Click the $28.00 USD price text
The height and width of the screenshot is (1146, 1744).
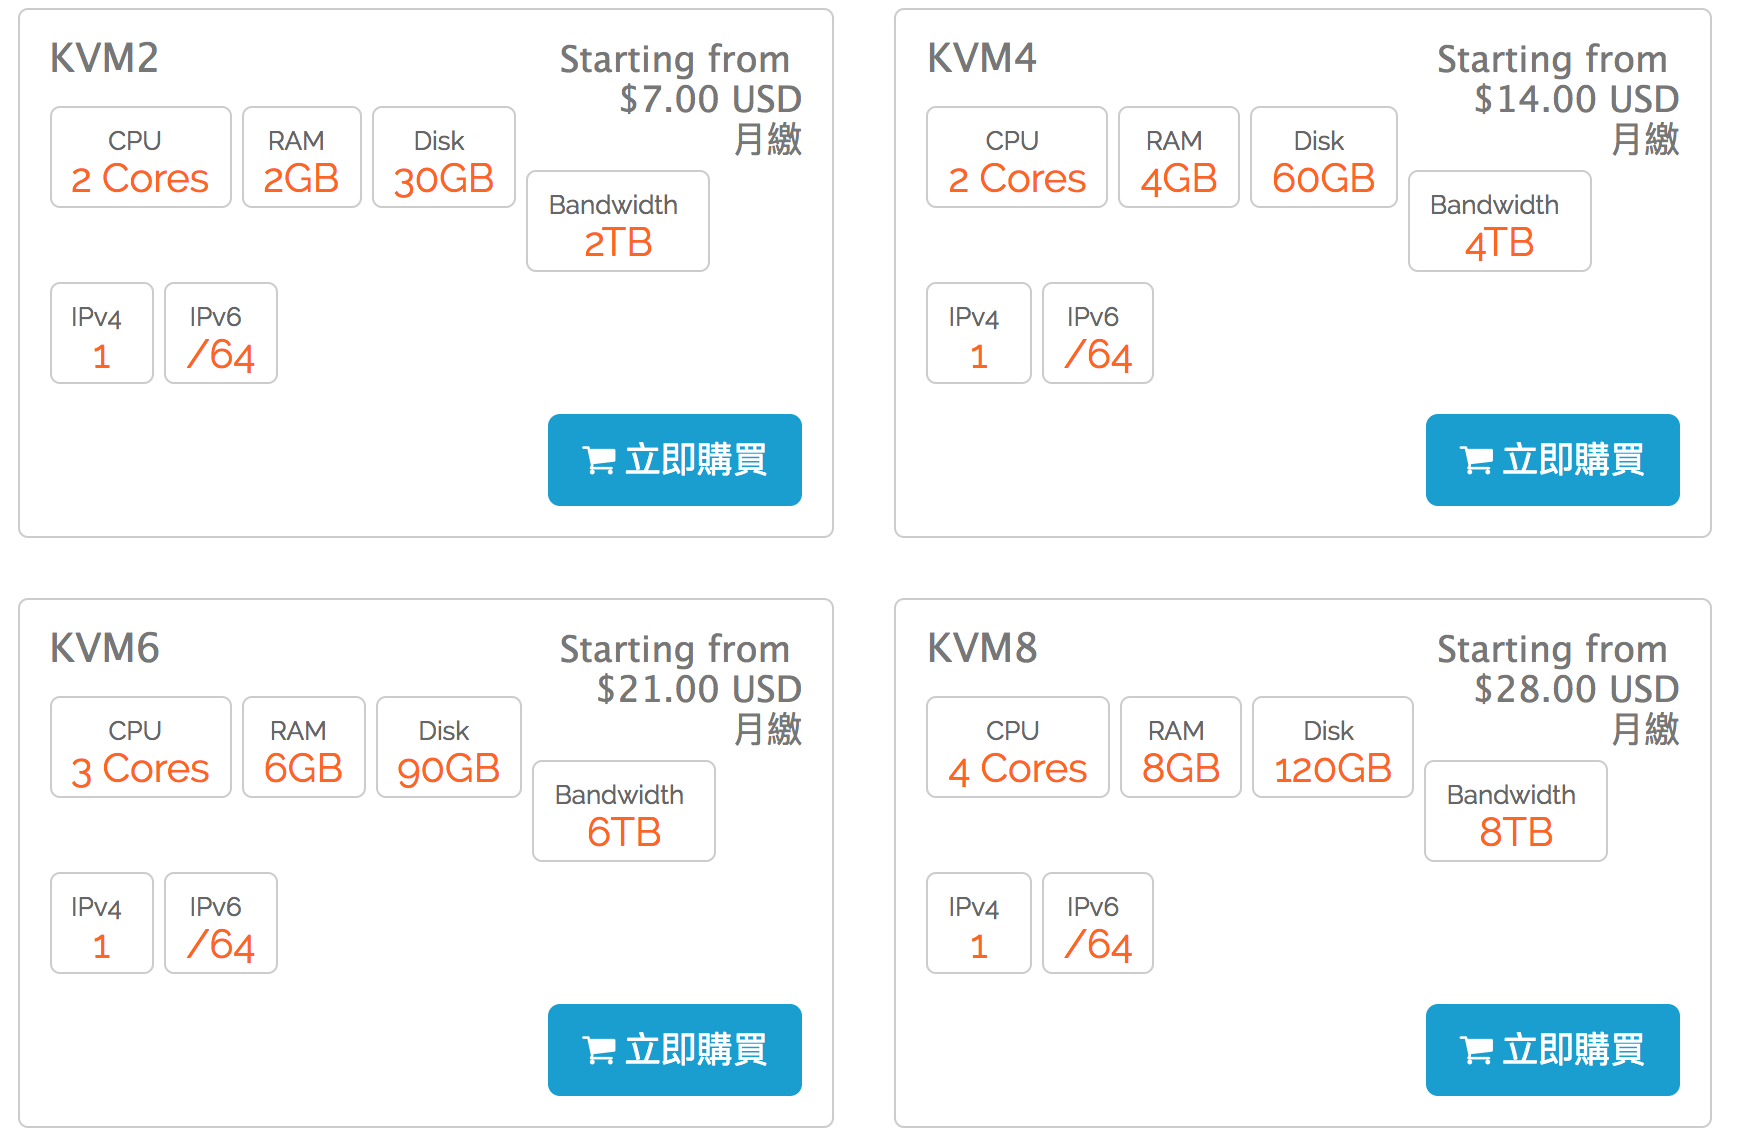tap(1576, 690)
